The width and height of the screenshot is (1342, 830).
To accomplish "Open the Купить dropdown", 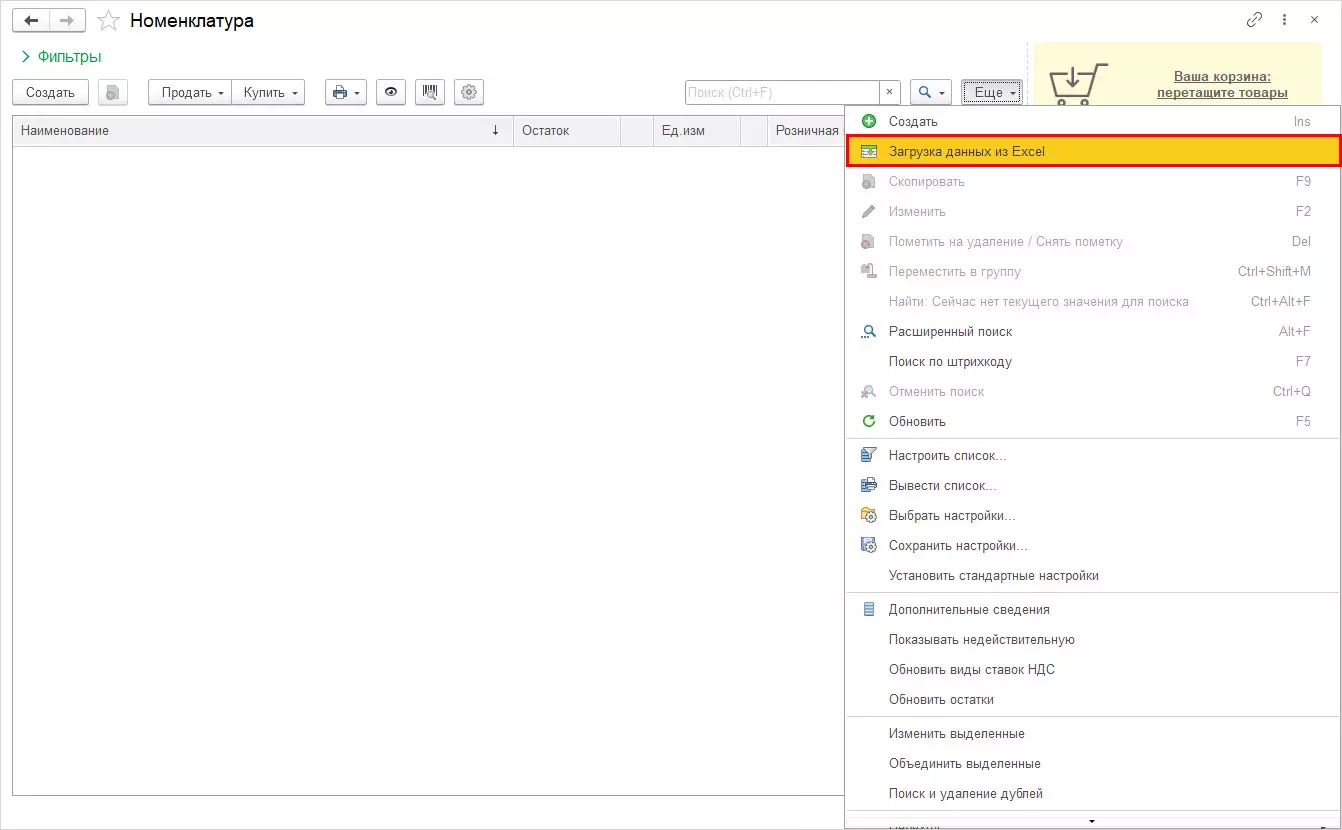I will pyautogui.click(x=268, y=92).
